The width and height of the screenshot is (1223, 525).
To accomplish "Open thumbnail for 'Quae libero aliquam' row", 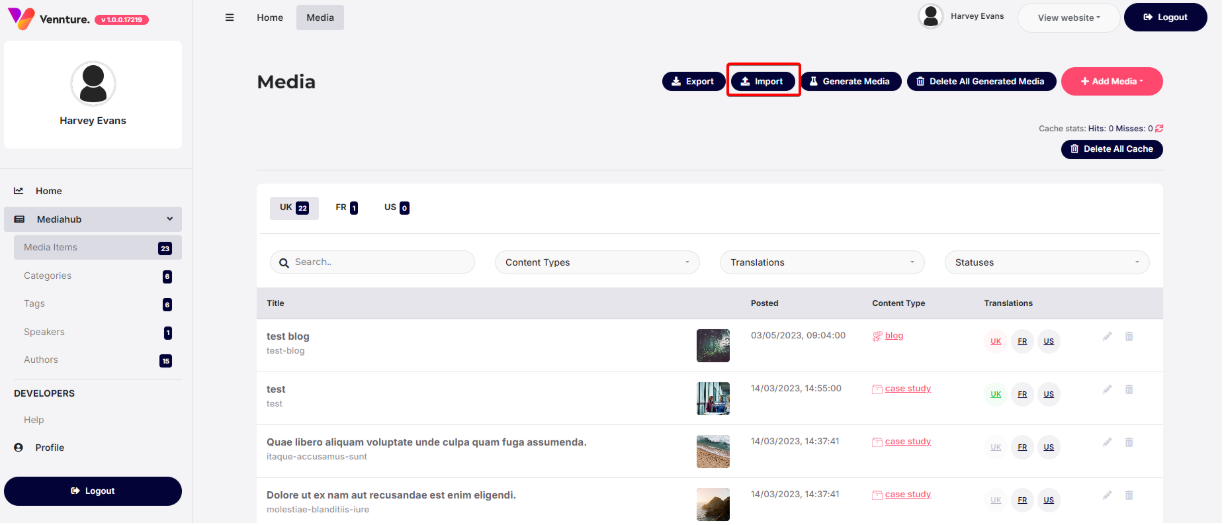I will (x=713, y=451).
